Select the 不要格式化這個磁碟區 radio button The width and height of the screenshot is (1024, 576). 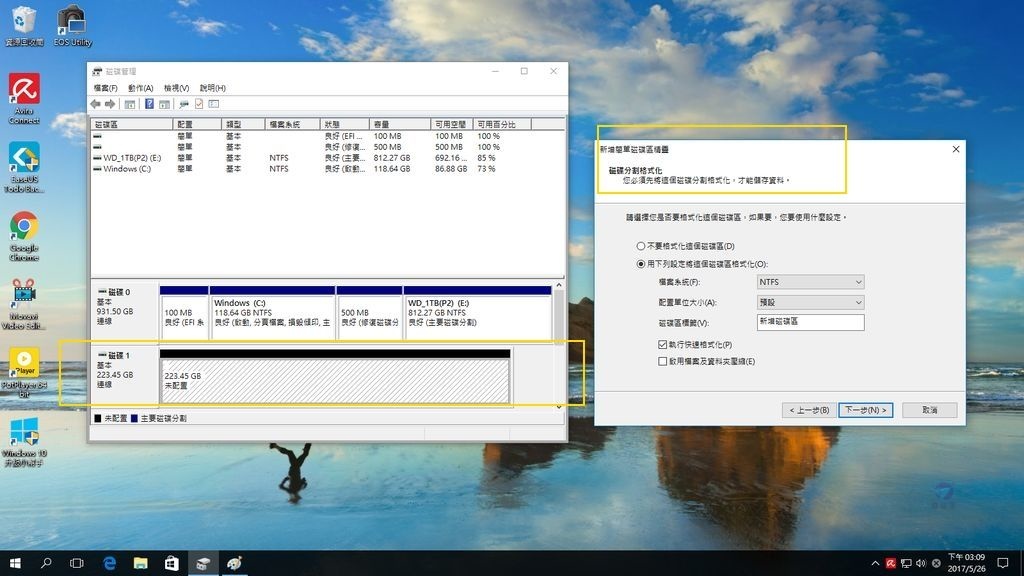pos(641,246)
